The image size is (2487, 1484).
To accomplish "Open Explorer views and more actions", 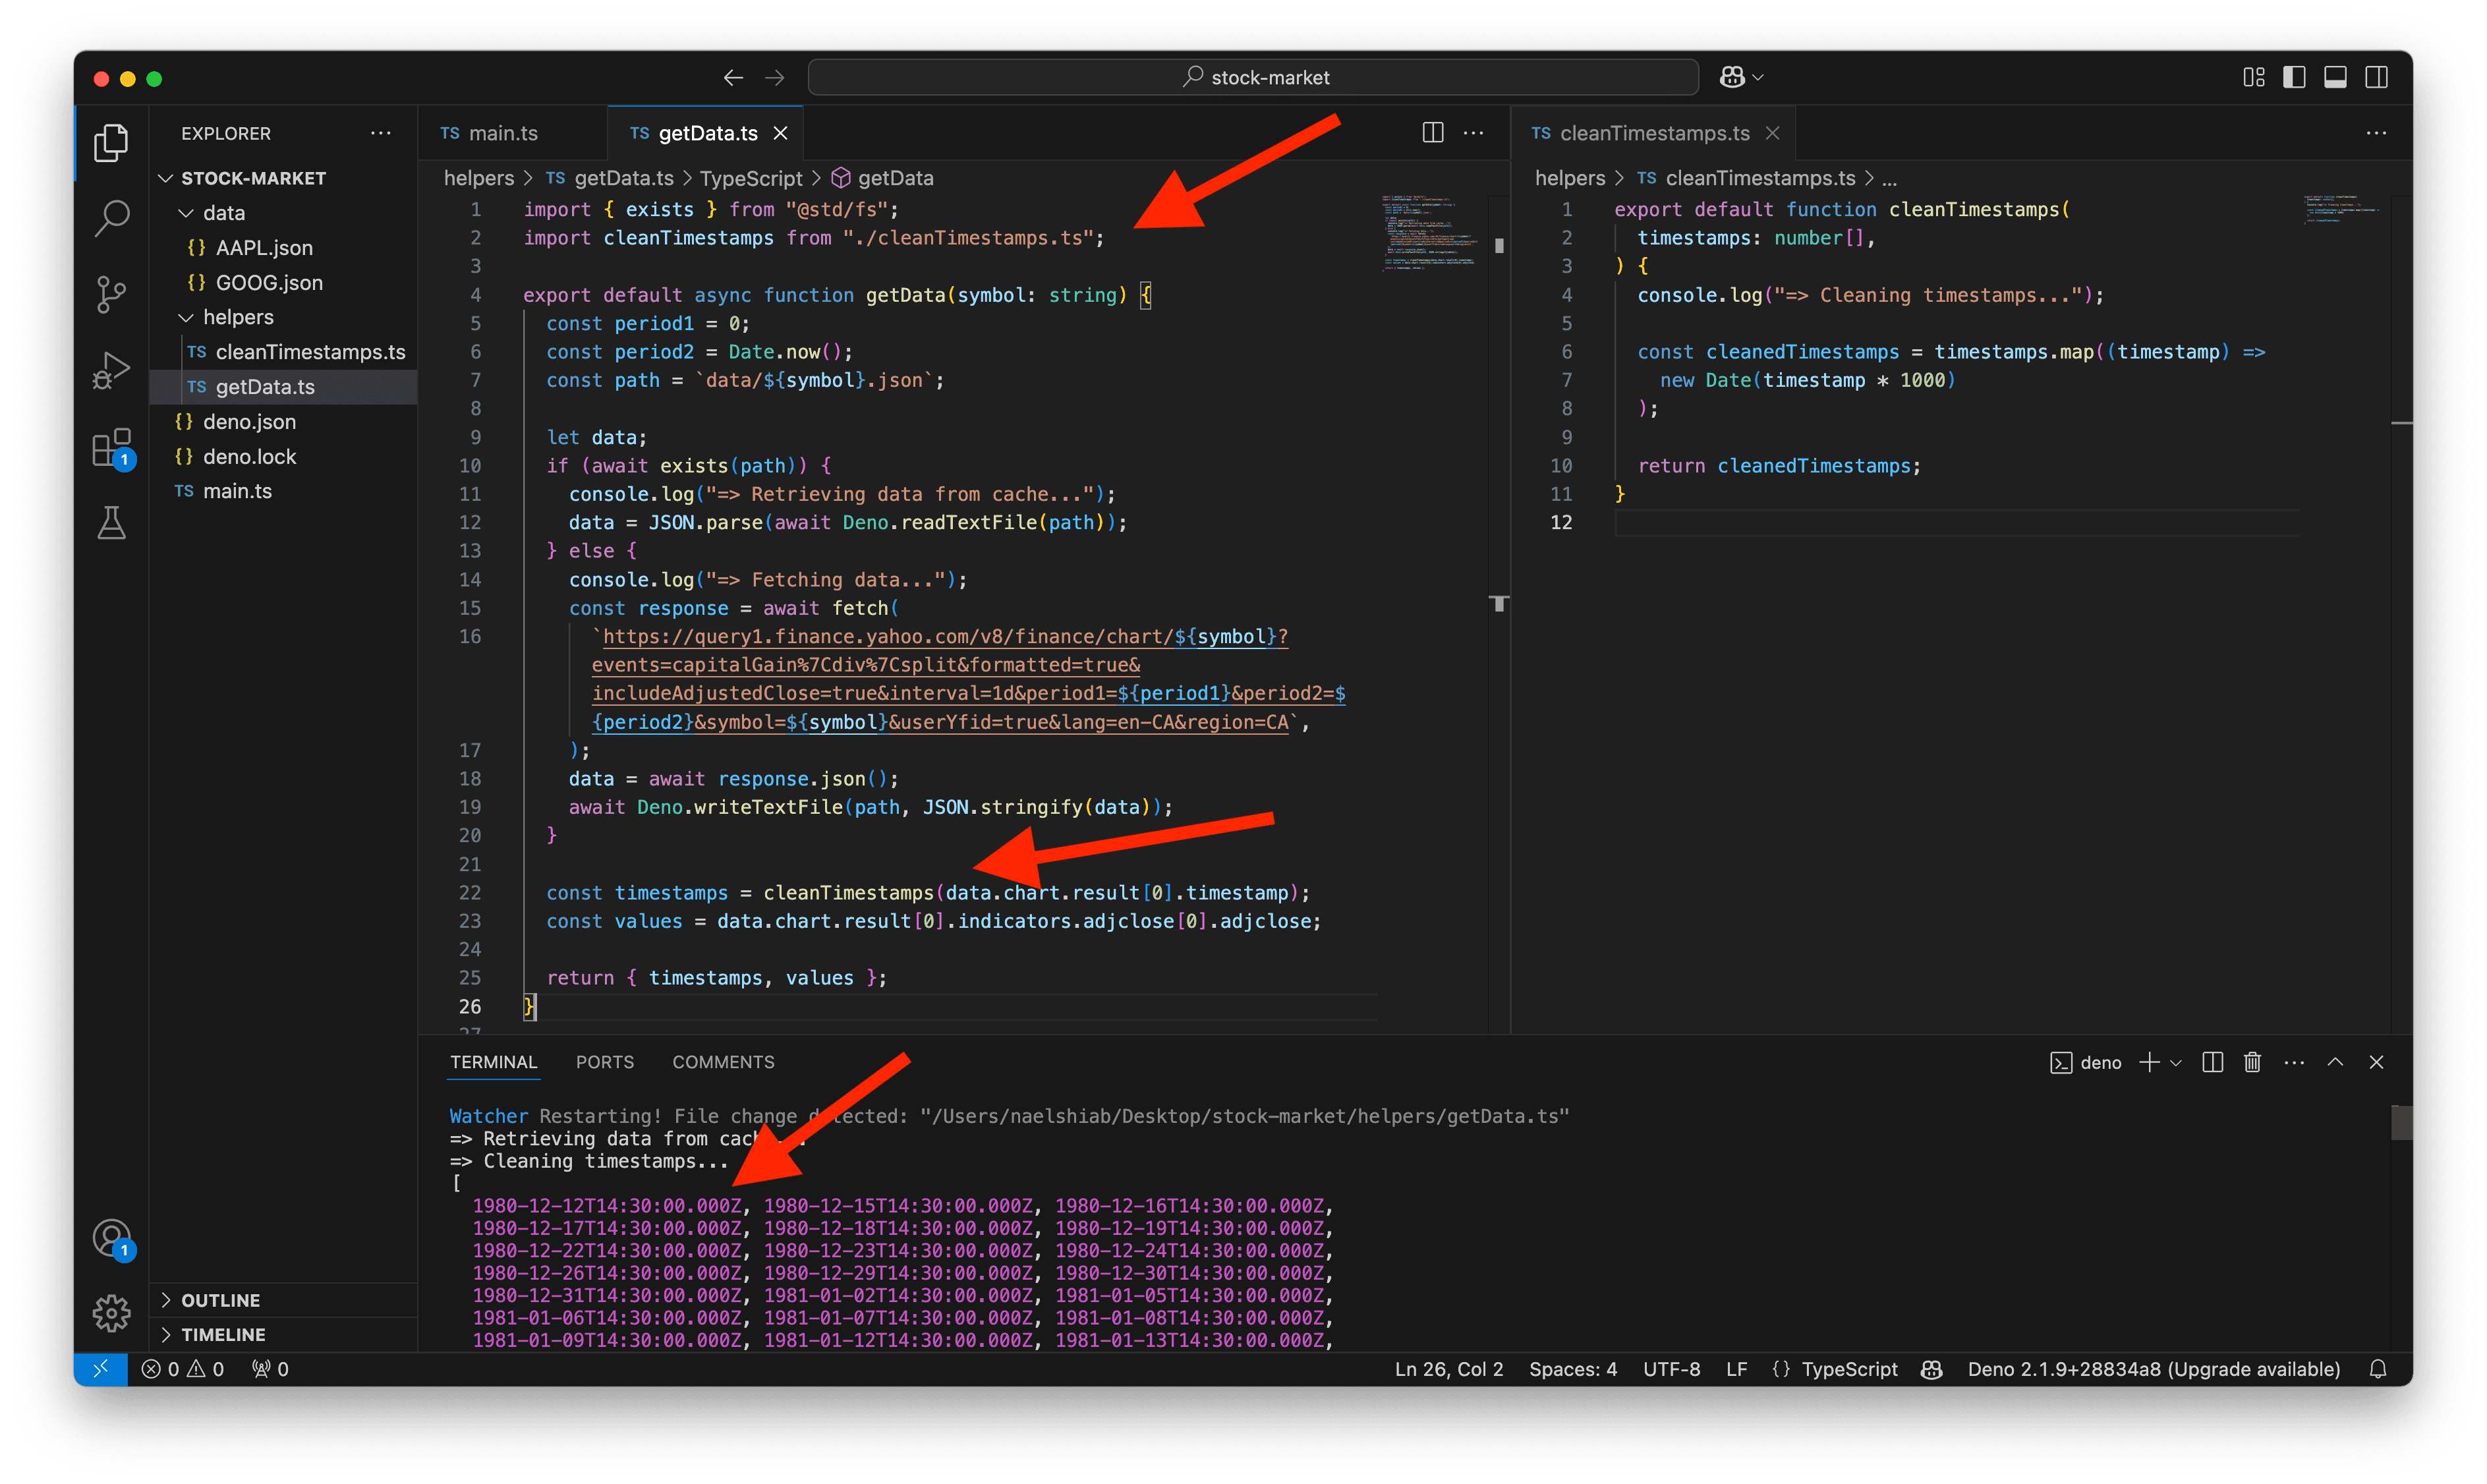I will (380, 133).
